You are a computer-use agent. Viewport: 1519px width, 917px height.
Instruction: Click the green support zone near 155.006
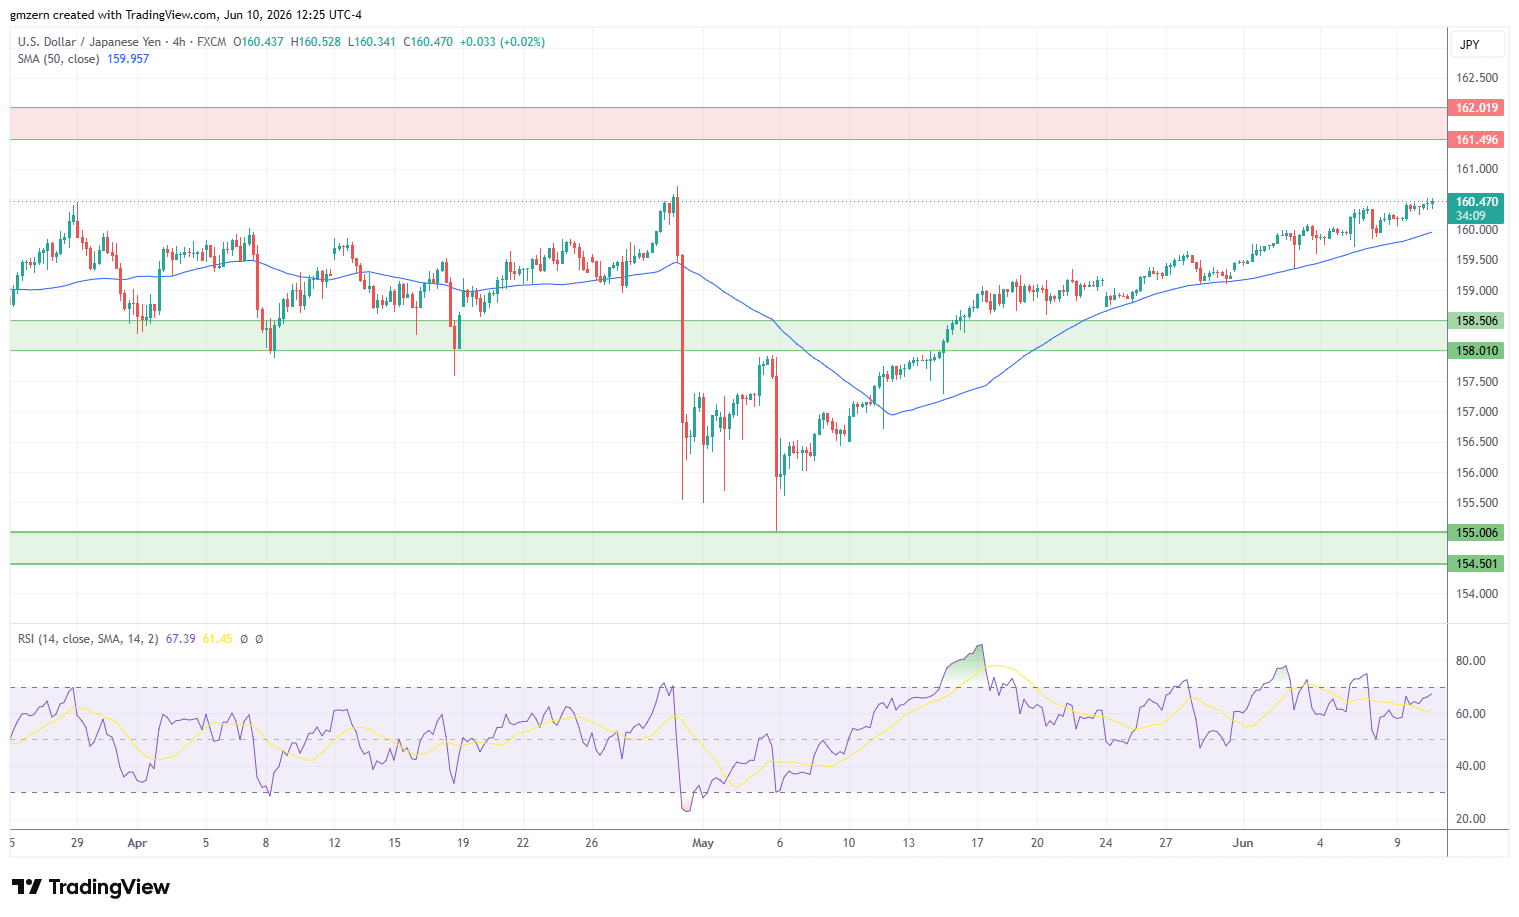(x=728, y=548)
